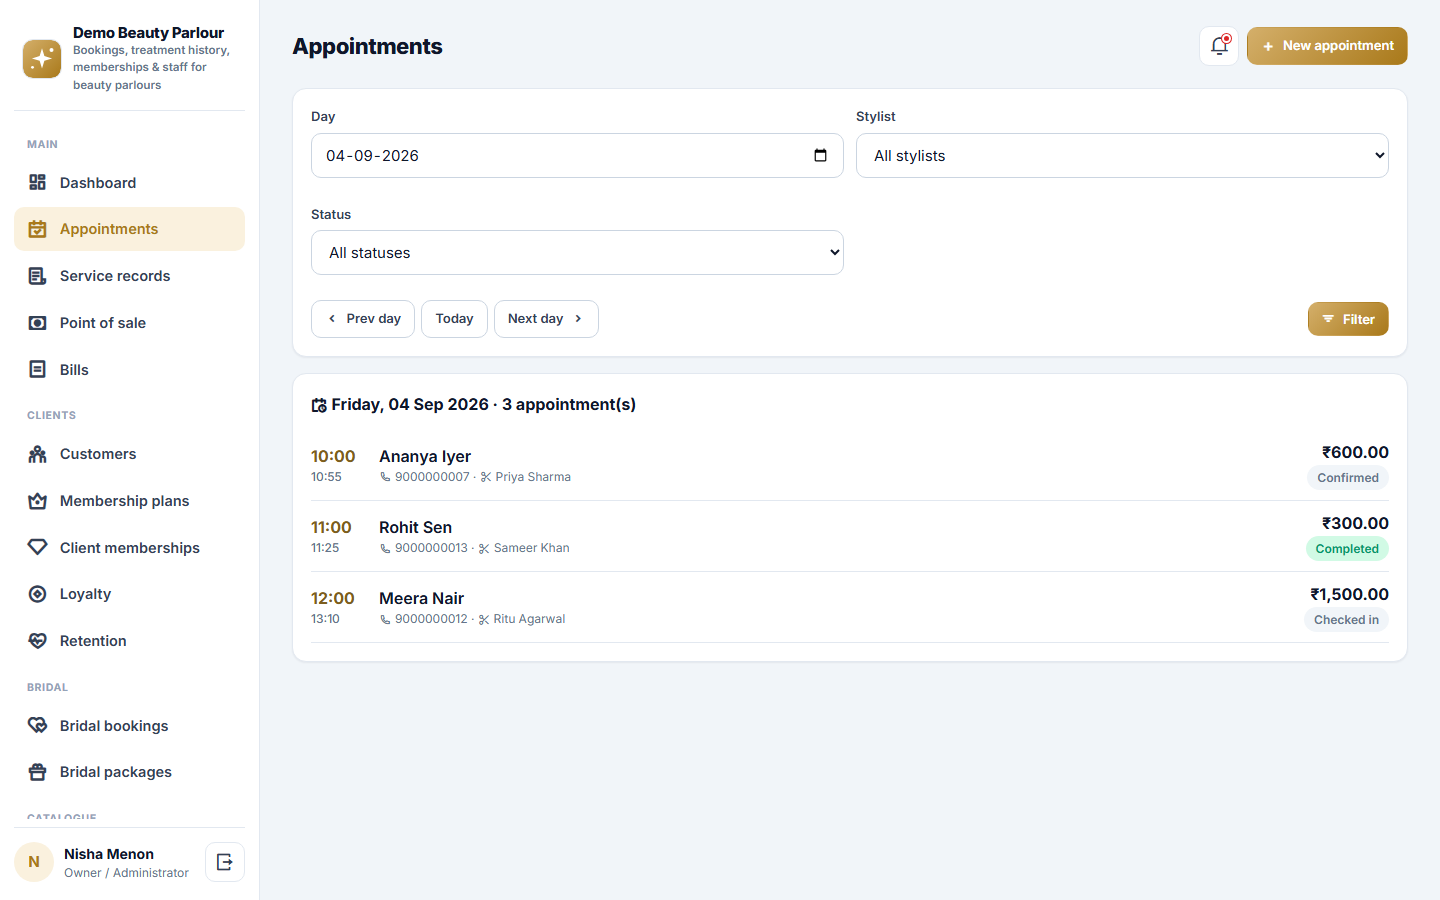
Task: Click the Confirmed status badge
Action: point(1348,478)
